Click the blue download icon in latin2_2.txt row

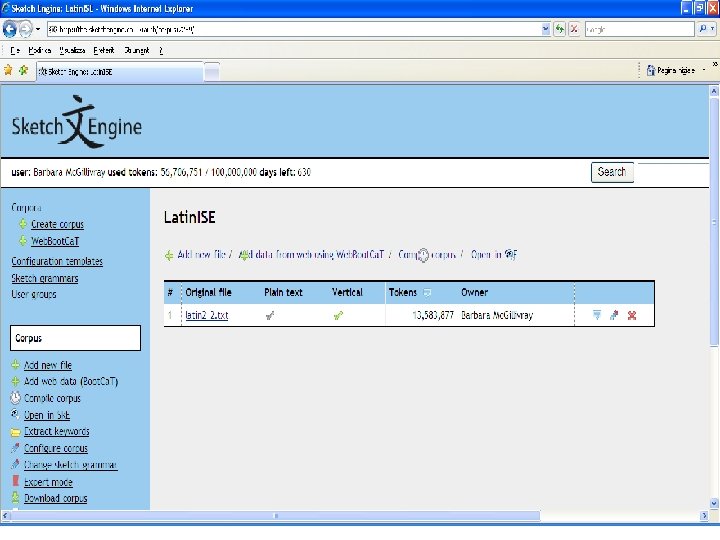(596, 315)
